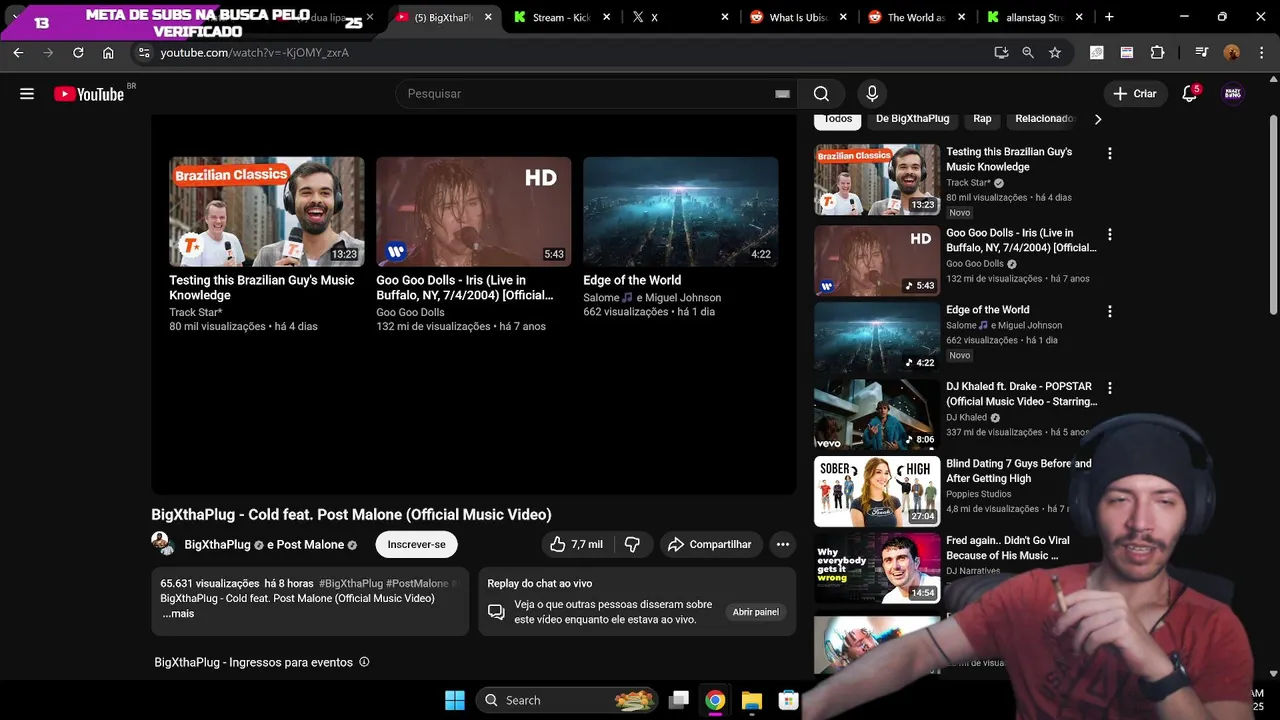Dislike the video with thumbs down
Image resolution: width=1280 pixels, height=720 pixels.
click(x=632, y=544)
